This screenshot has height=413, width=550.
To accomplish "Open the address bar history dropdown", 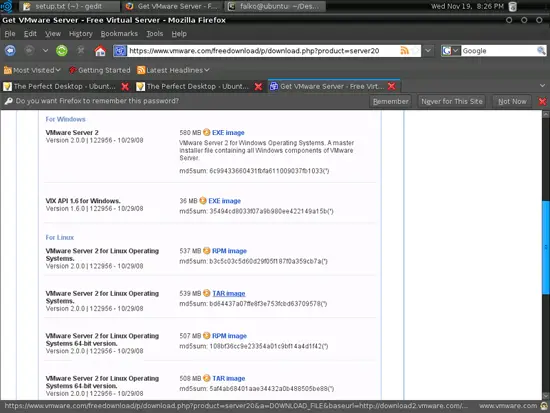I will 428,51.
